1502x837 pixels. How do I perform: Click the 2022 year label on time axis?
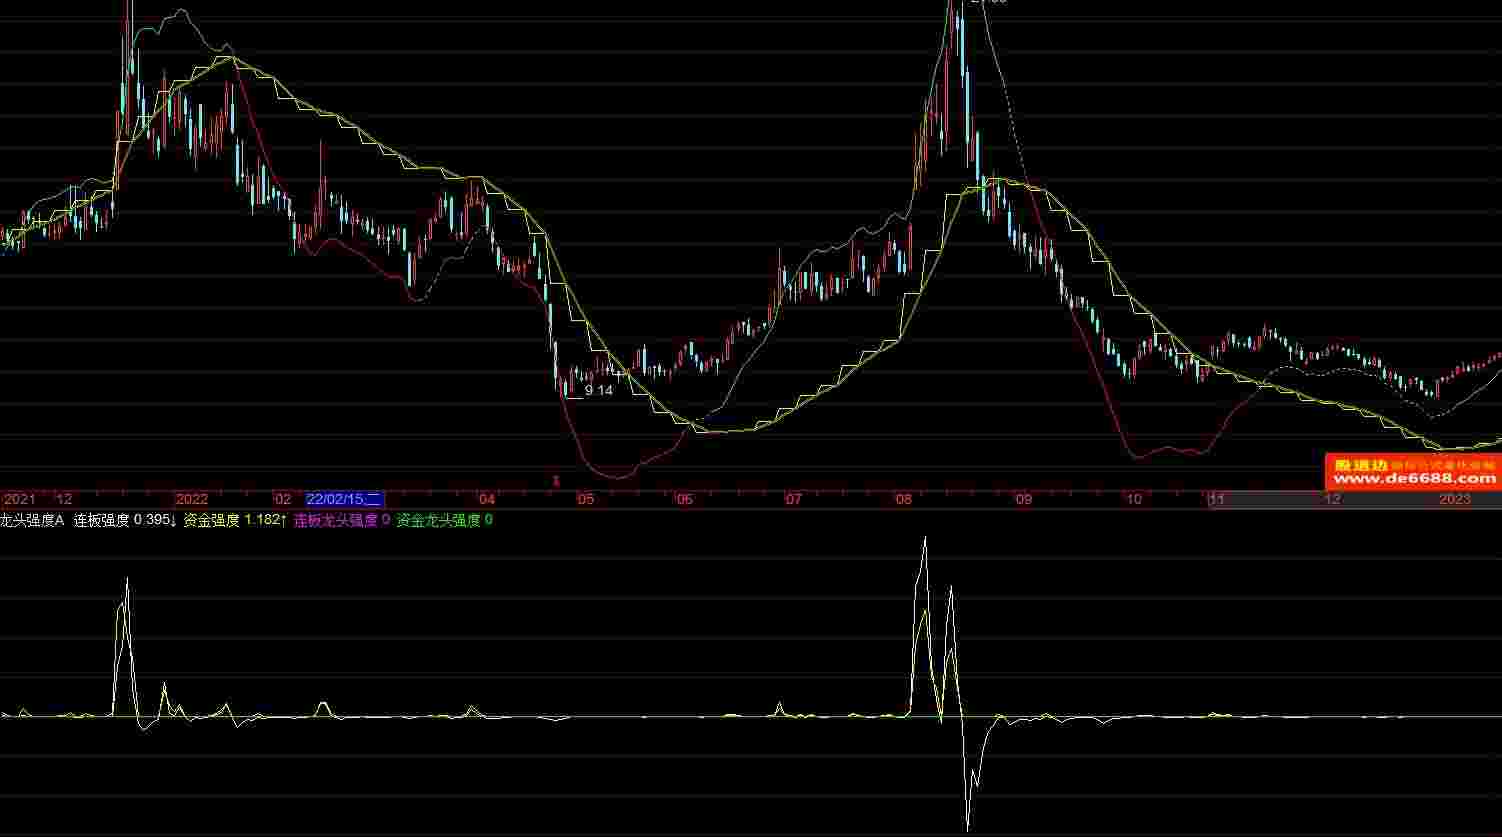tap(191, 499)
